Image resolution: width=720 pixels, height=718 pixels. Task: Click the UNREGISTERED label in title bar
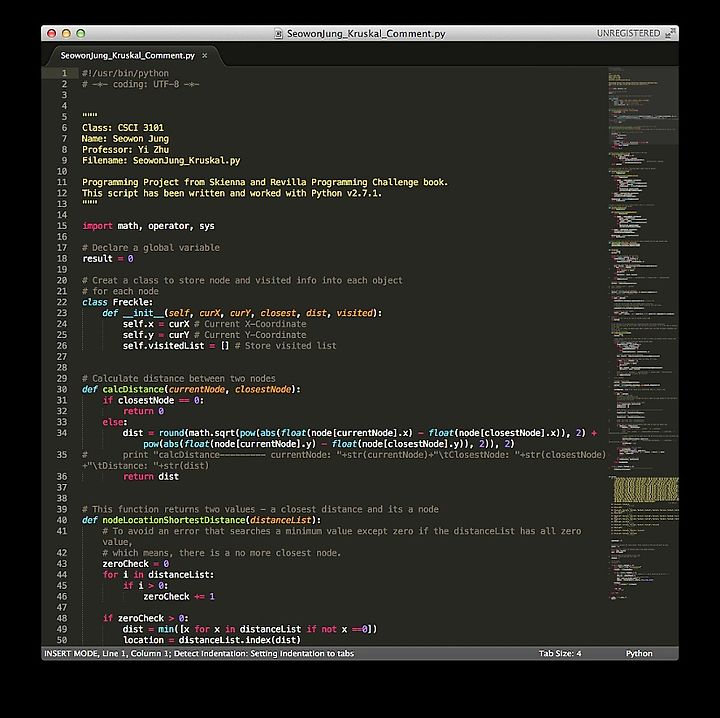point(628,34)
